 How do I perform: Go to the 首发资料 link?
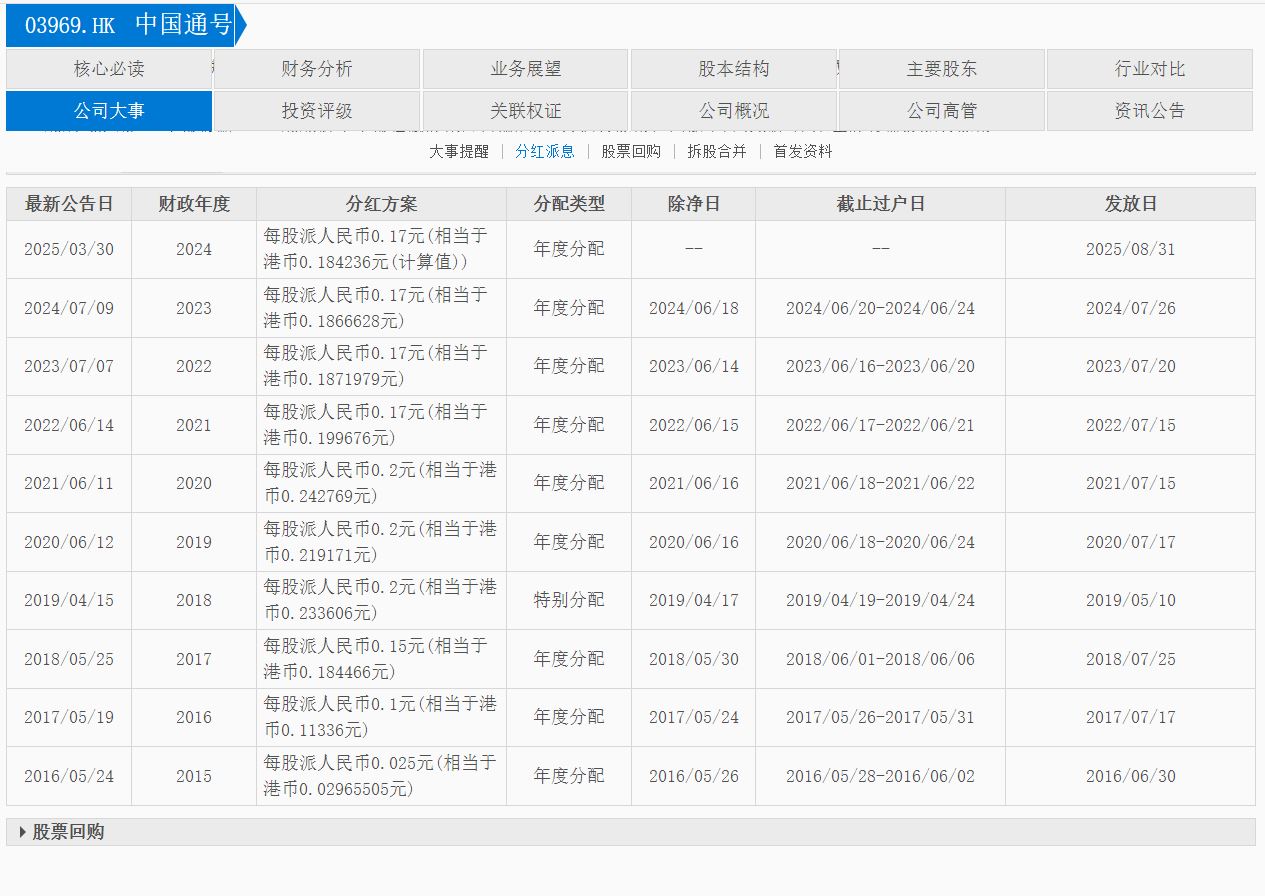[803, 152]
